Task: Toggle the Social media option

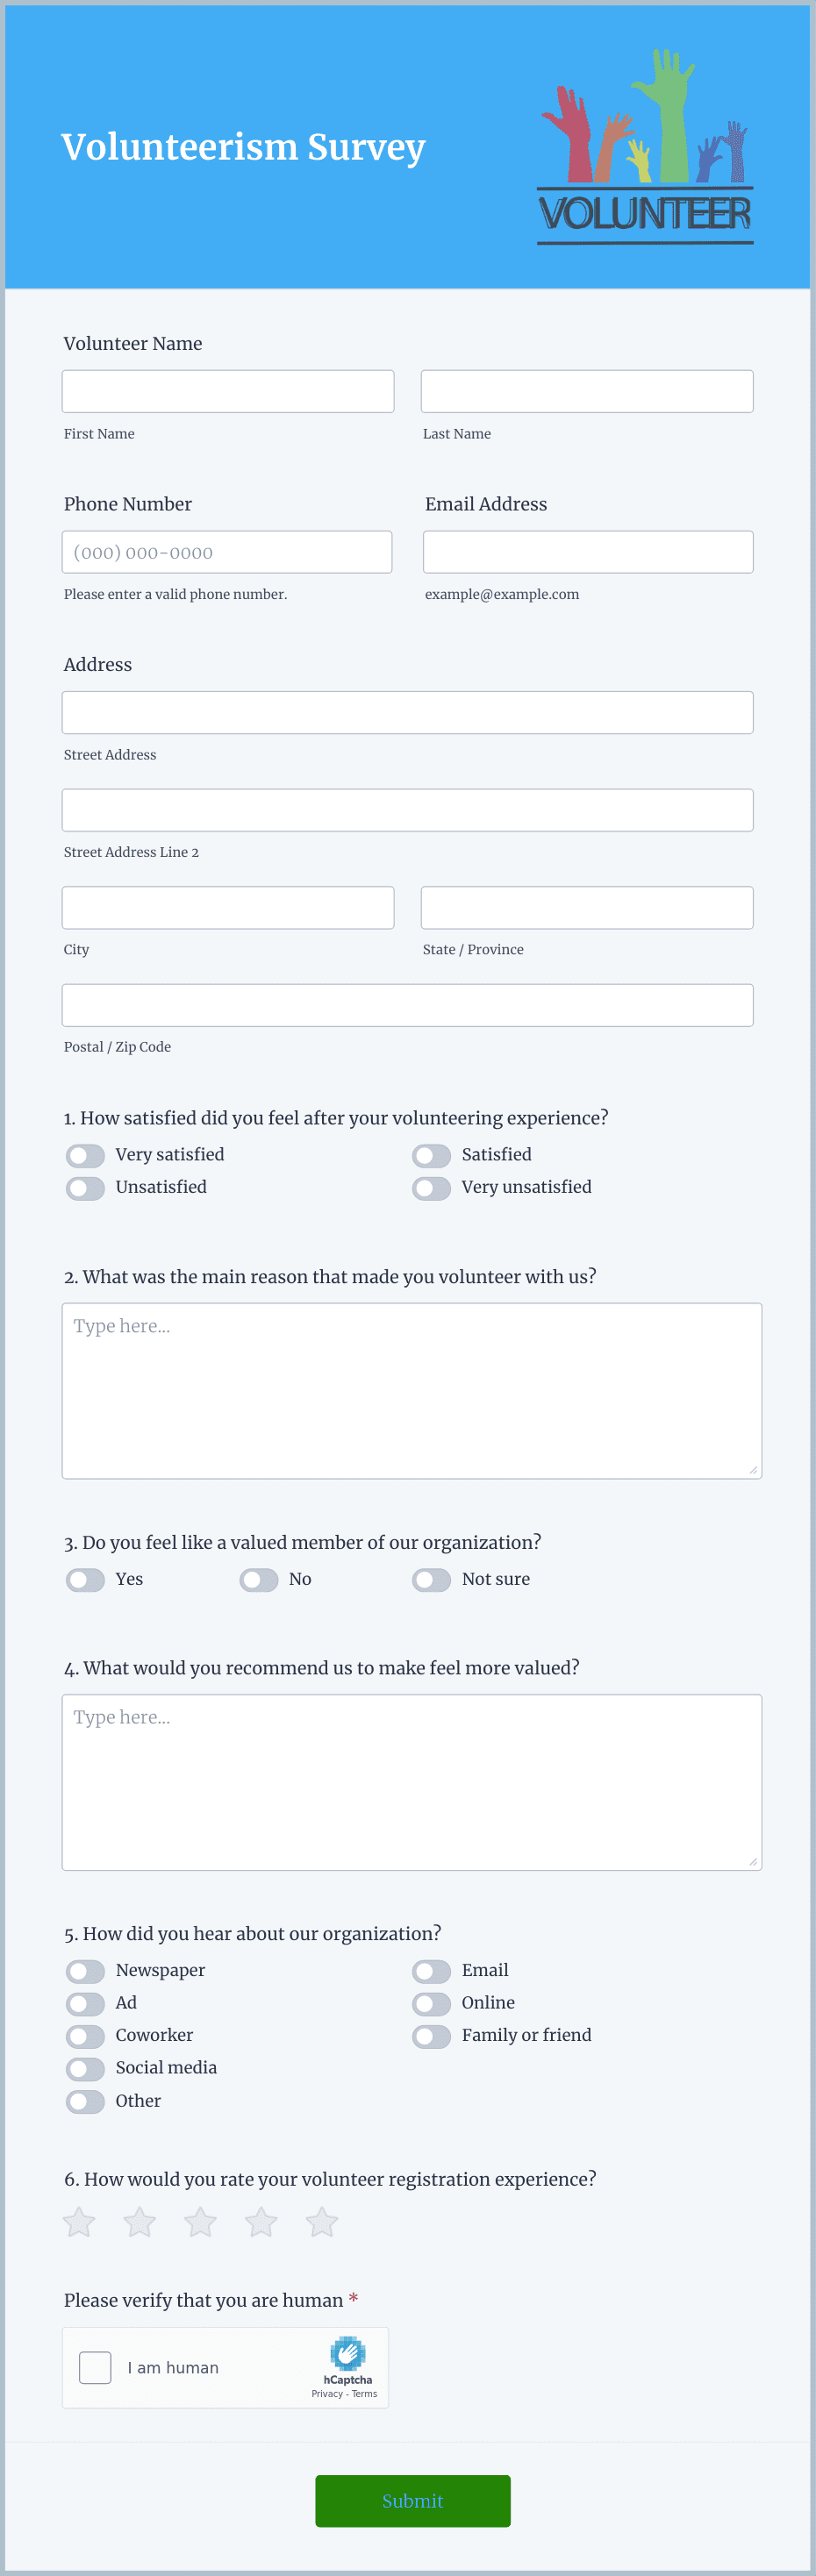Action: pyautogui.click(x=85, y=2068)
